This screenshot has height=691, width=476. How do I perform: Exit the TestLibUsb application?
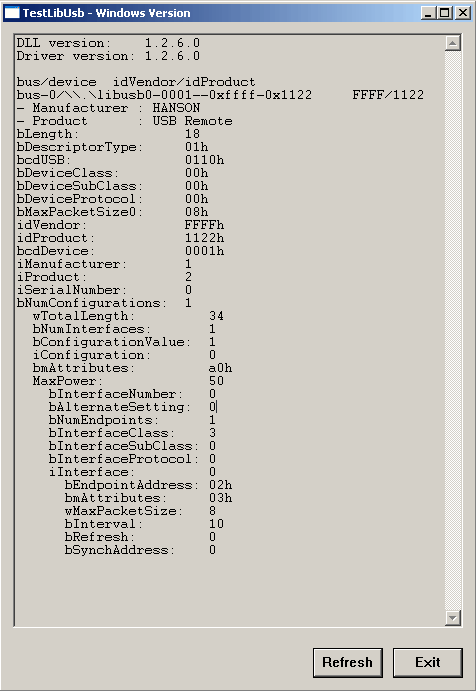(428, 662)
